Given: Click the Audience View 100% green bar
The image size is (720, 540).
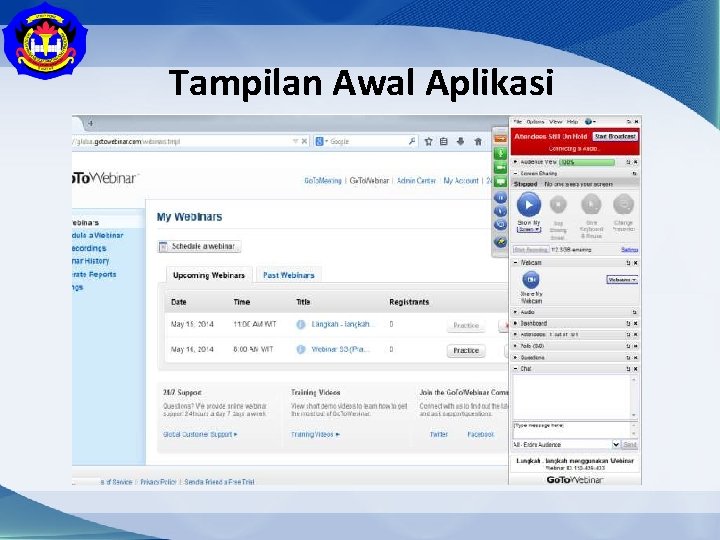Looking at the screenshot, I should pos(587,162).
